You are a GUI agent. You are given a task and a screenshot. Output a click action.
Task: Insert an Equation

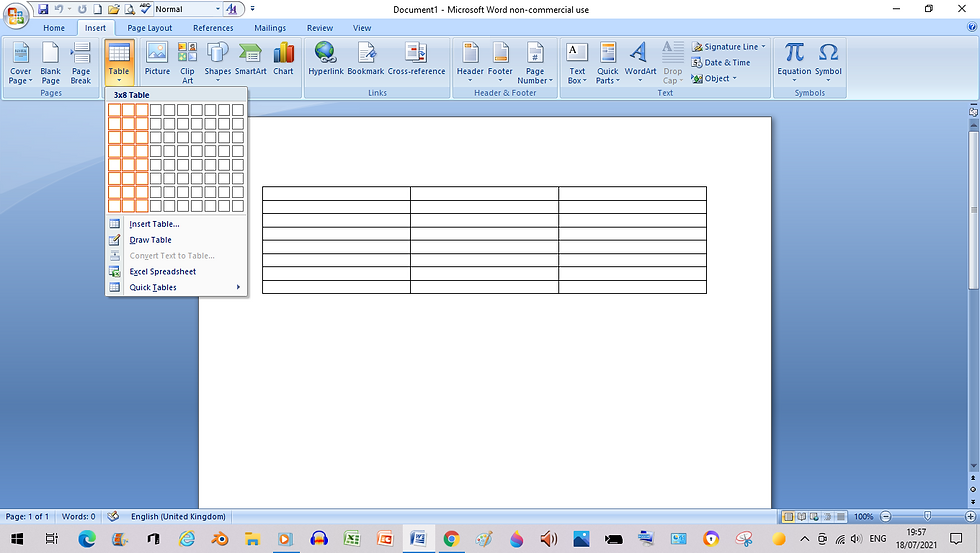(x=794, y=62)
